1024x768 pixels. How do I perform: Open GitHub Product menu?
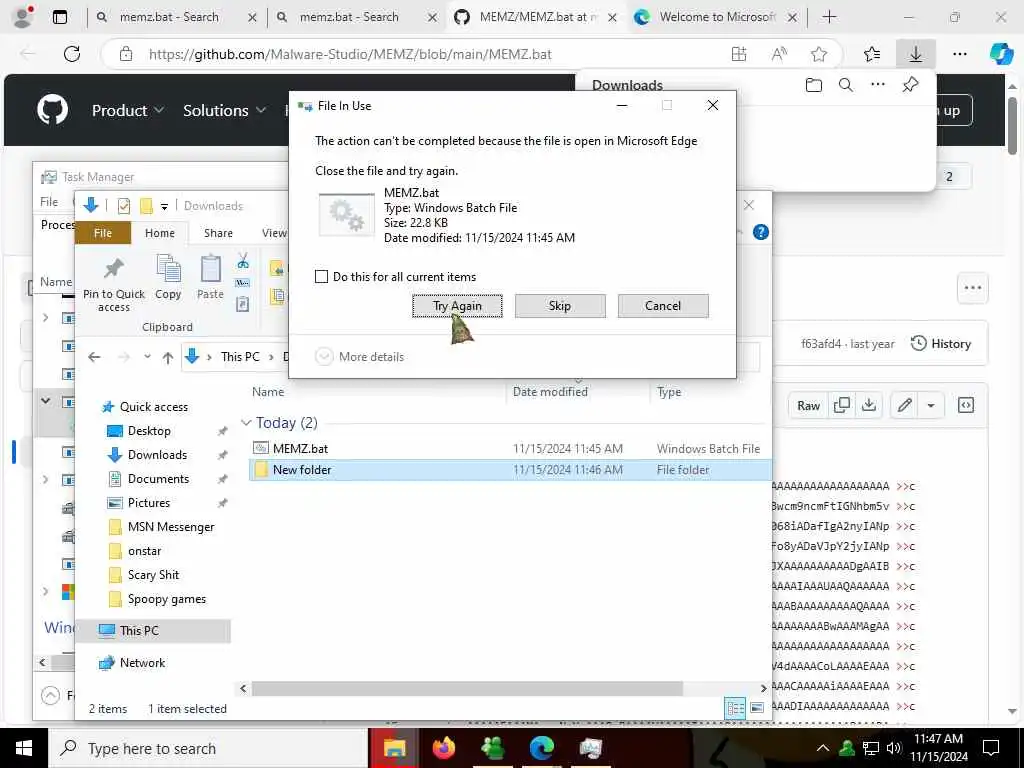pyautogui.click(x=127, y=110)
